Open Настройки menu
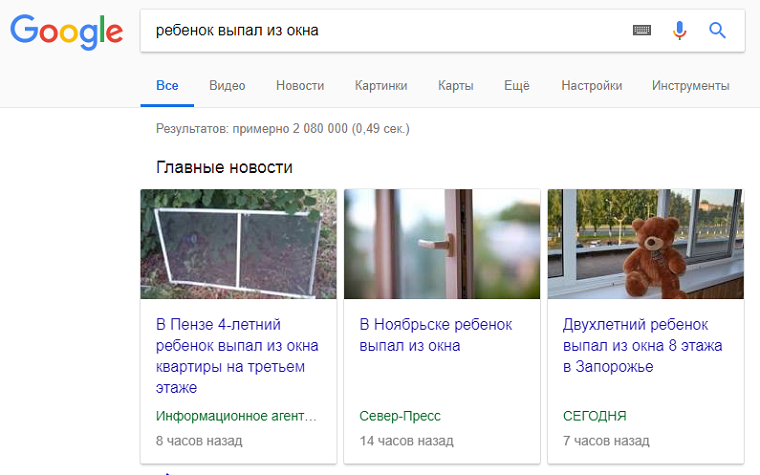The image size is (760, 475). tap(592, 86)
